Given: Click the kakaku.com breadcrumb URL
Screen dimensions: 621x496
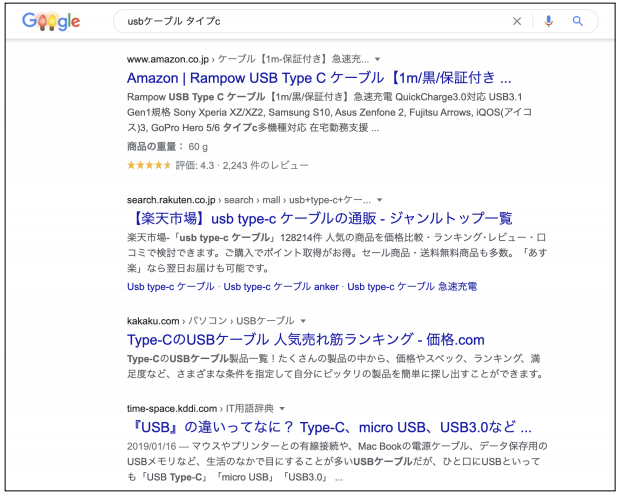Looking at the screenshot, I should click(153, 321).
